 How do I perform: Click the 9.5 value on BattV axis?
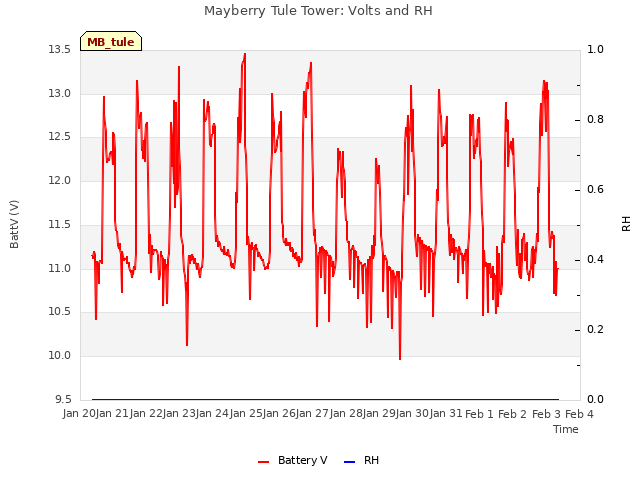point(63,399)
